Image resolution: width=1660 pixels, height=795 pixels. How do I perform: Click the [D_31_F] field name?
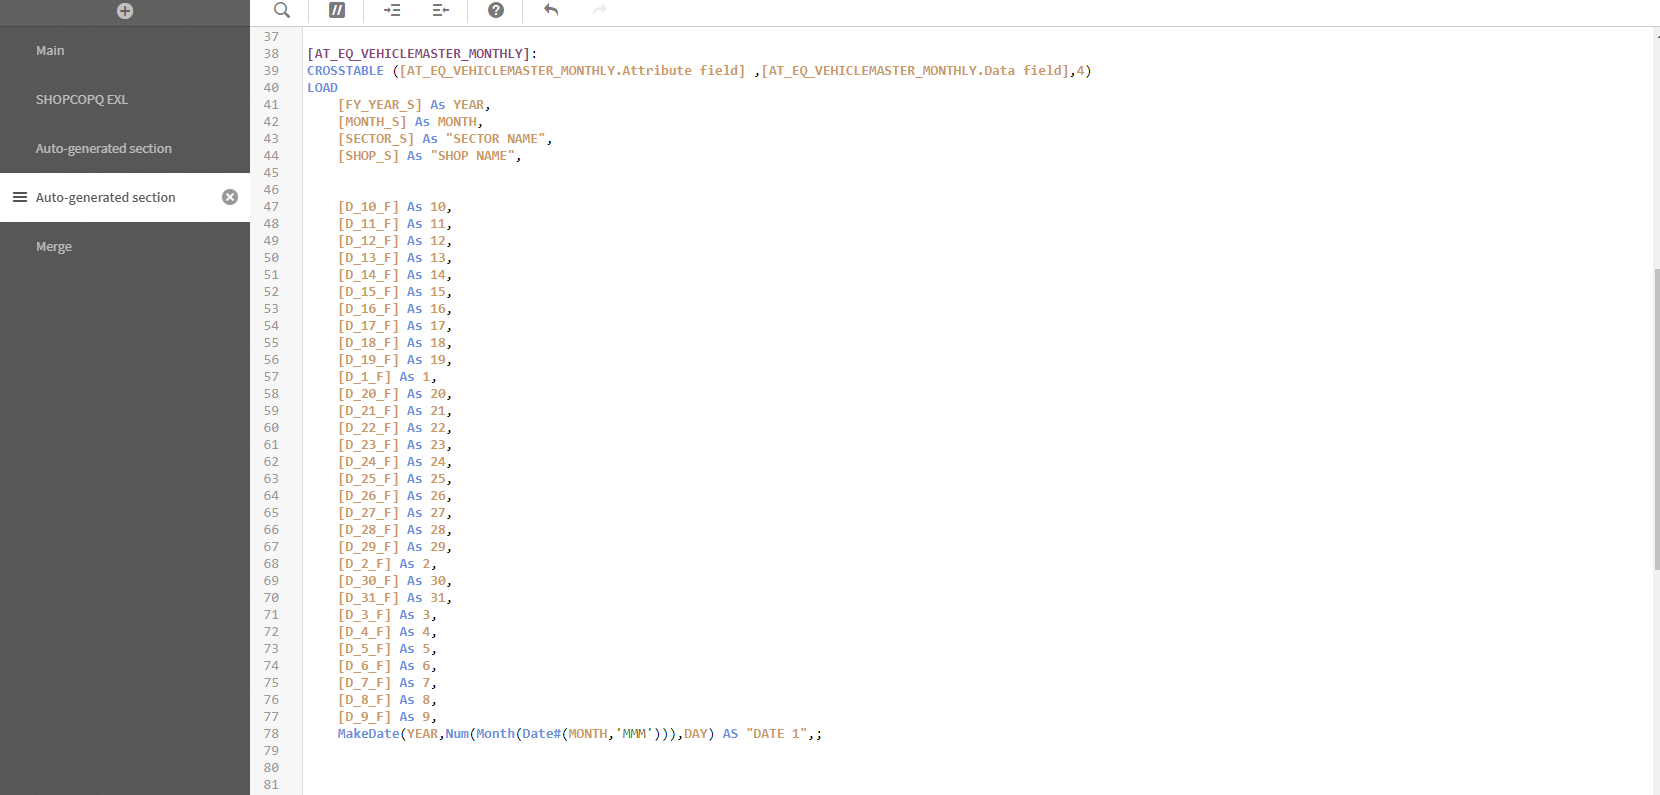point(368,598)
